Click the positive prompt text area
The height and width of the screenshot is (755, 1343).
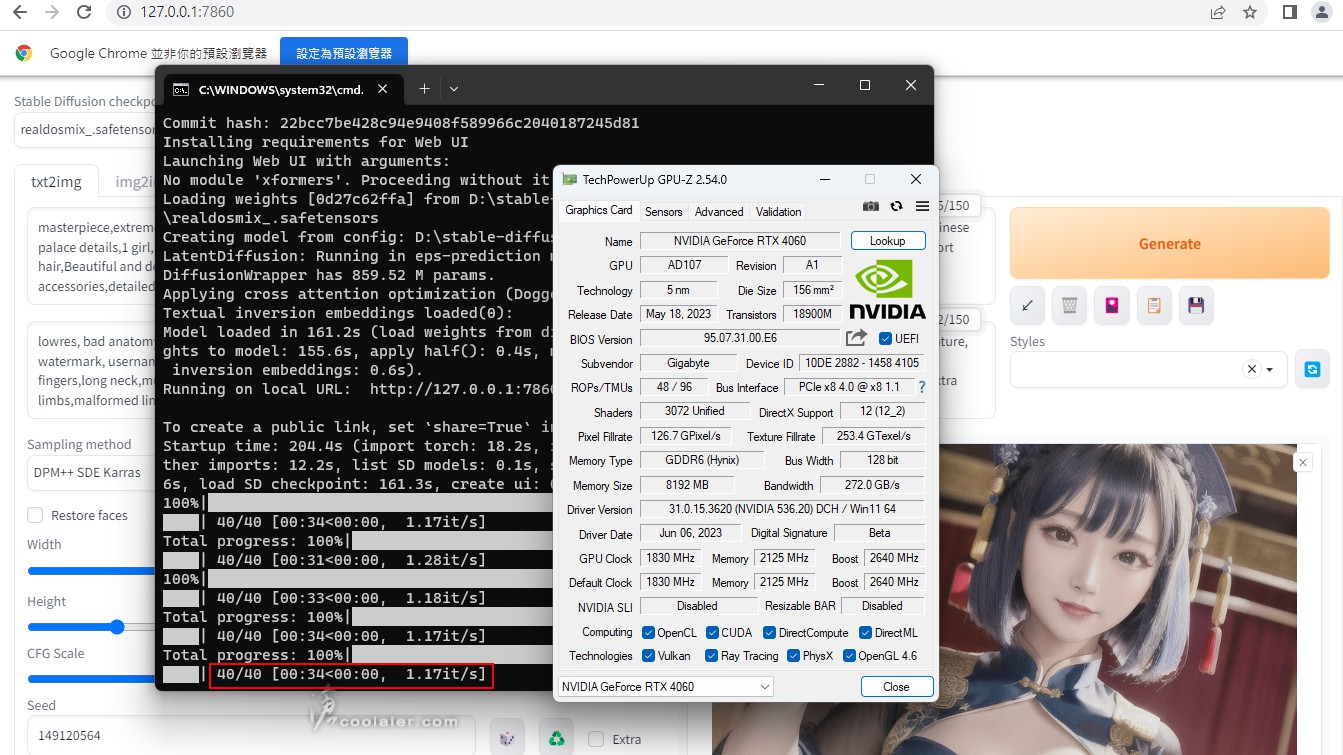coord(92,257)
